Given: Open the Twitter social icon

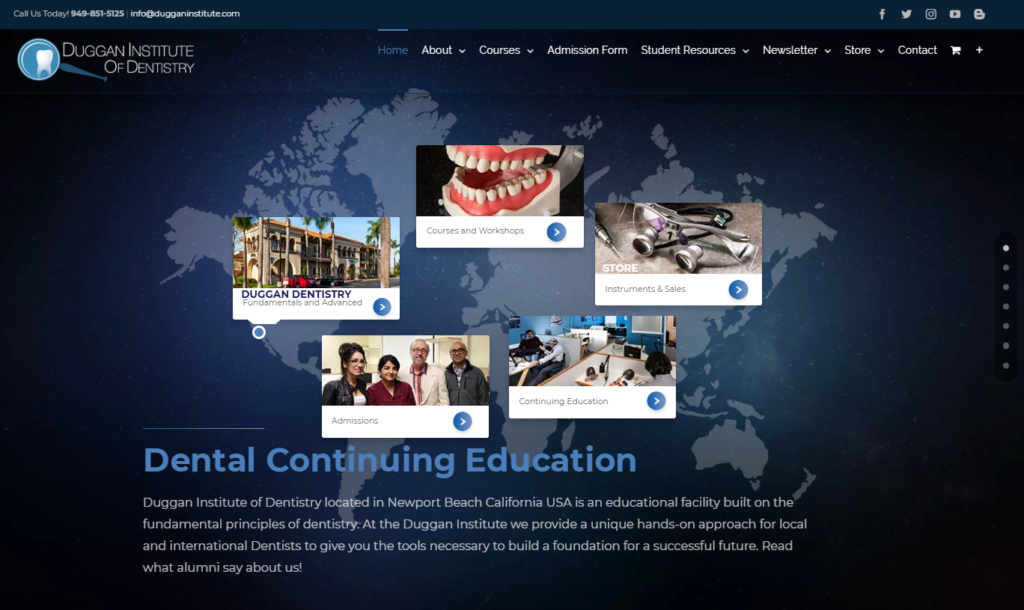Looking at the screenshot, I should point(906,14).
